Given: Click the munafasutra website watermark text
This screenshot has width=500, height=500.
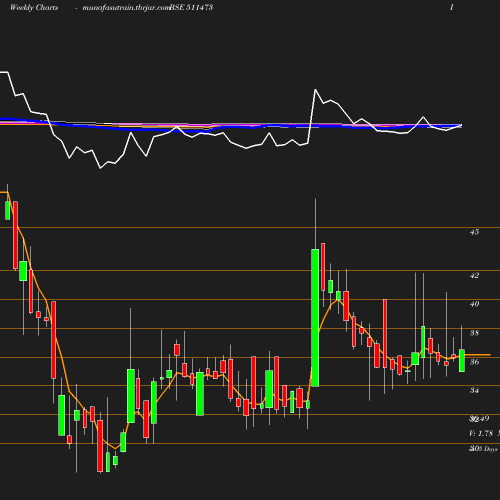Looking at the screenshot, I should 126,8.
